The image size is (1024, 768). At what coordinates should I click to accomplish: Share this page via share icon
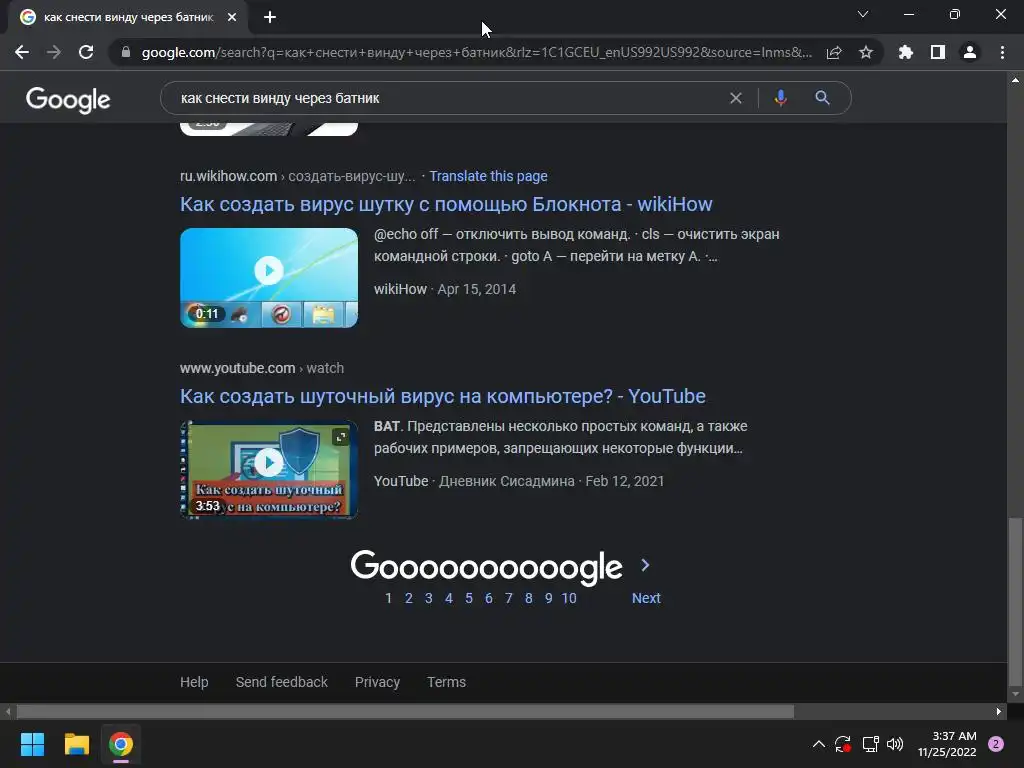coord(834,52)
